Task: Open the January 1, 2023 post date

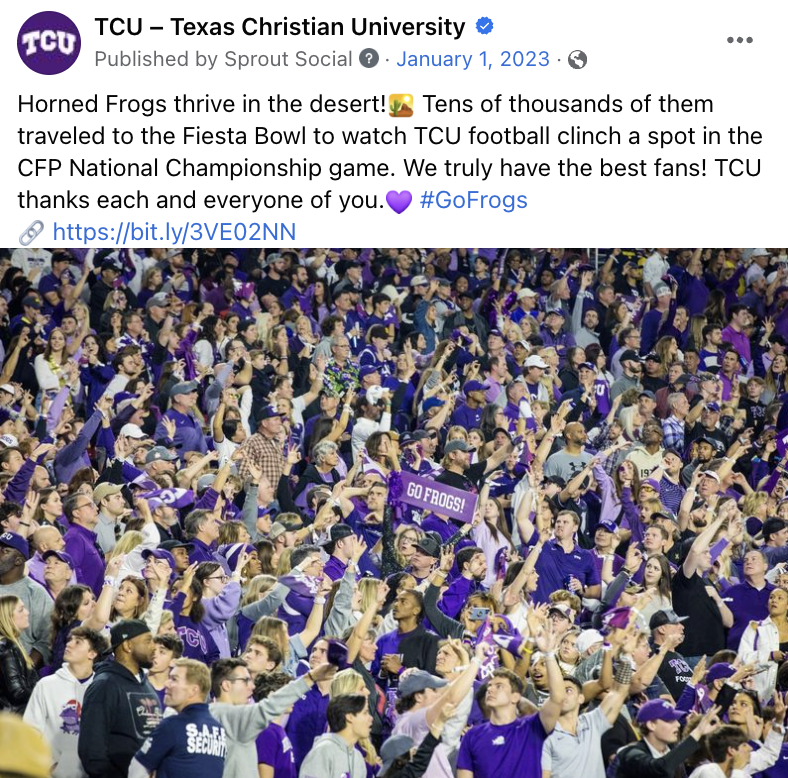Action: point(473,59)
